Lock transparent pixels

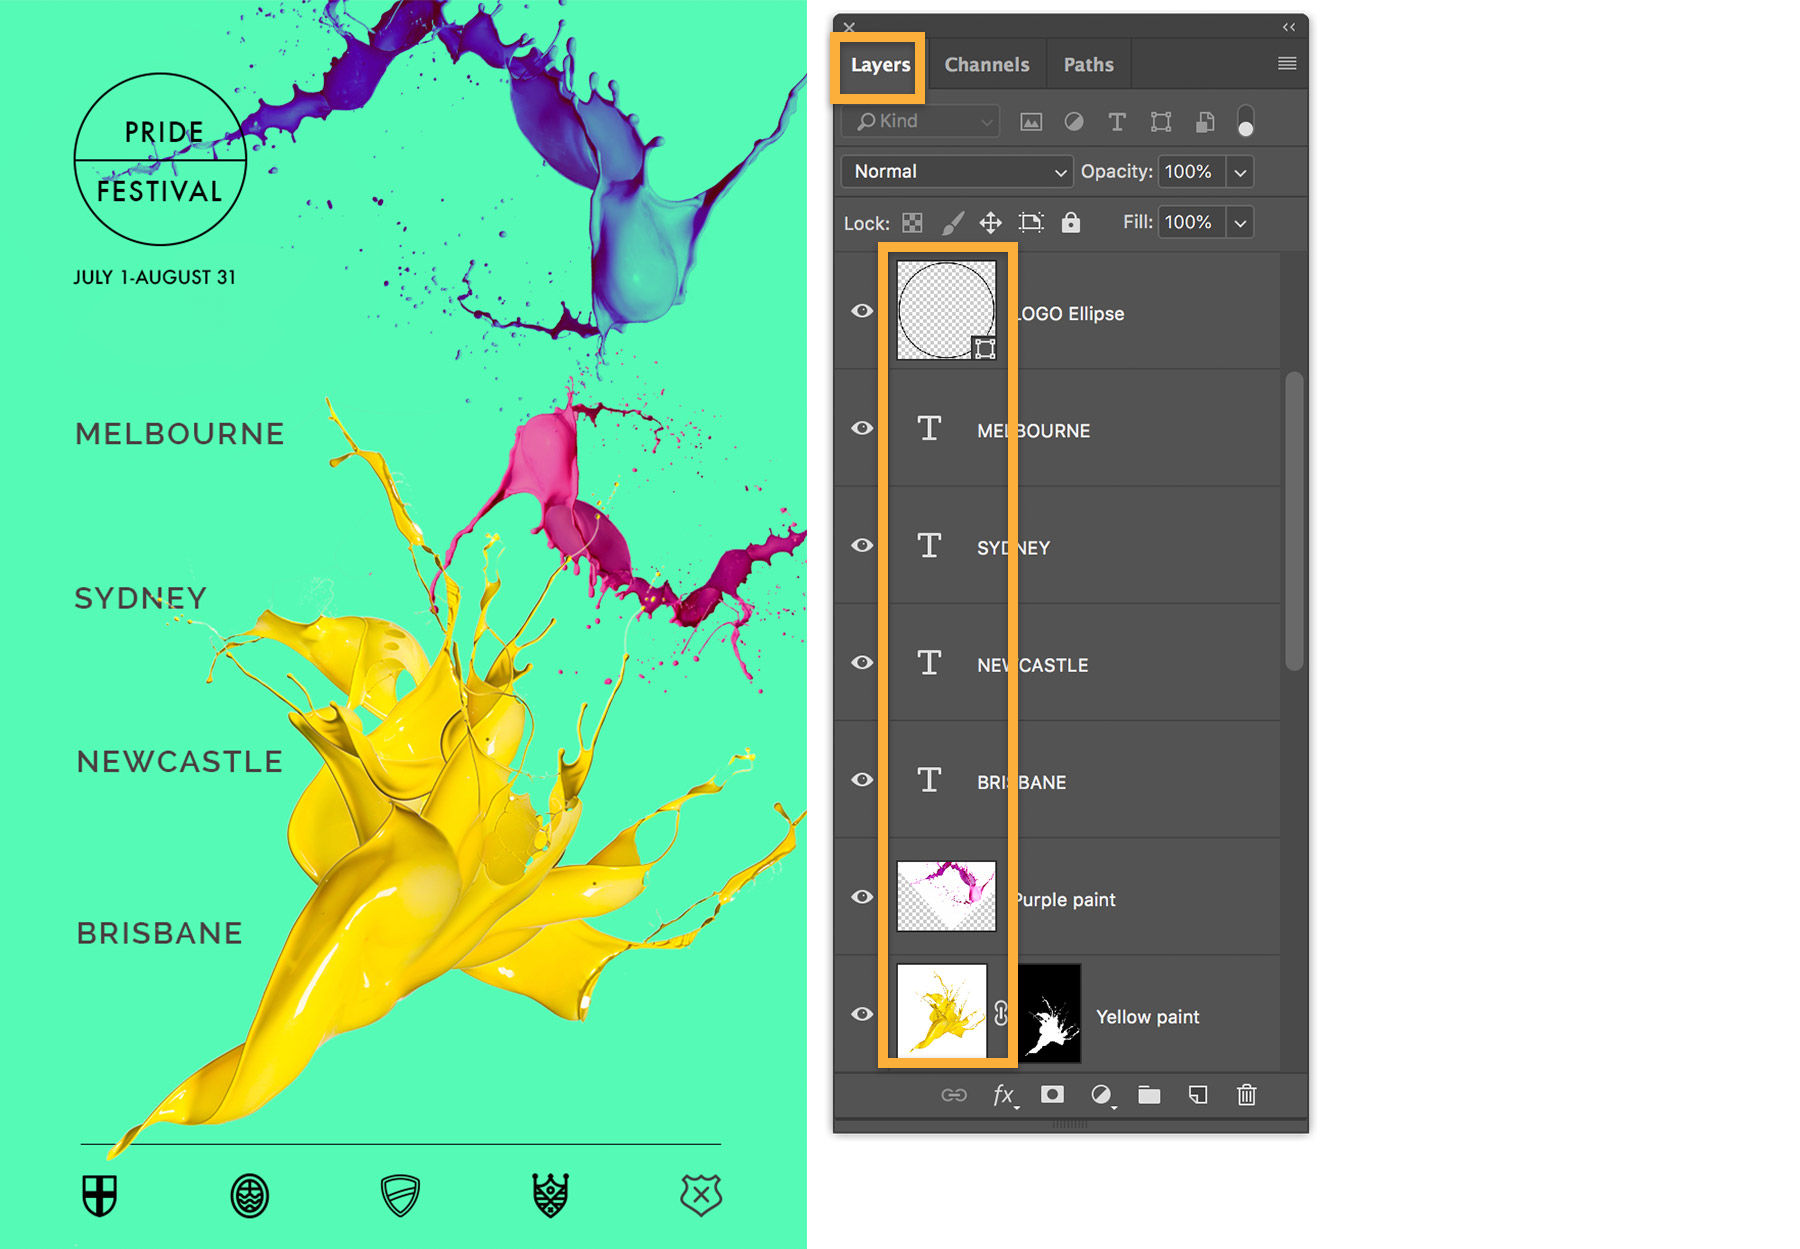click(x=911, y=222)
